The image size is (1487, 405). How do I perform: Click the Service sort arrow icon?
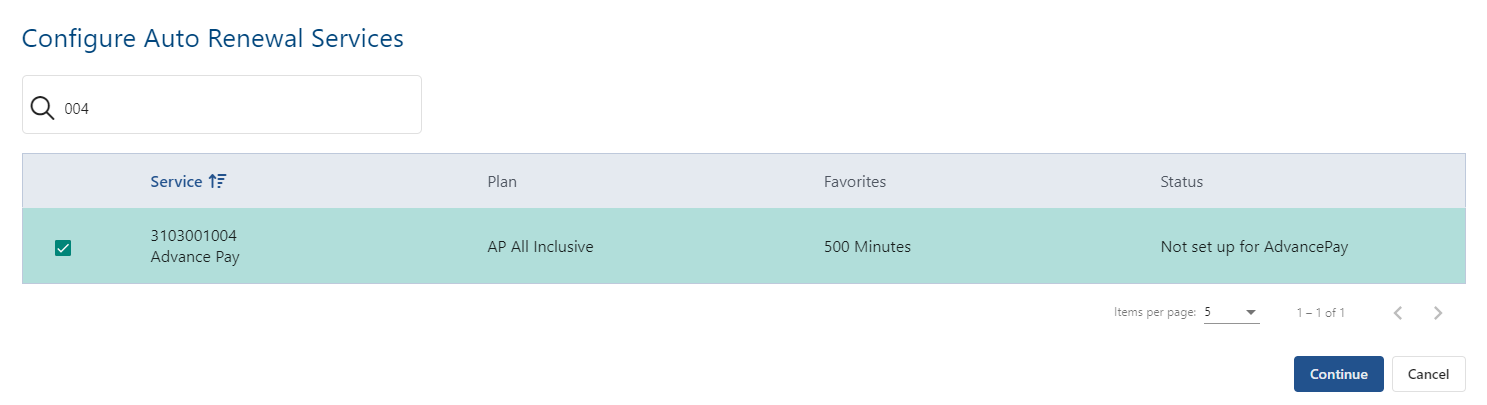218,181
